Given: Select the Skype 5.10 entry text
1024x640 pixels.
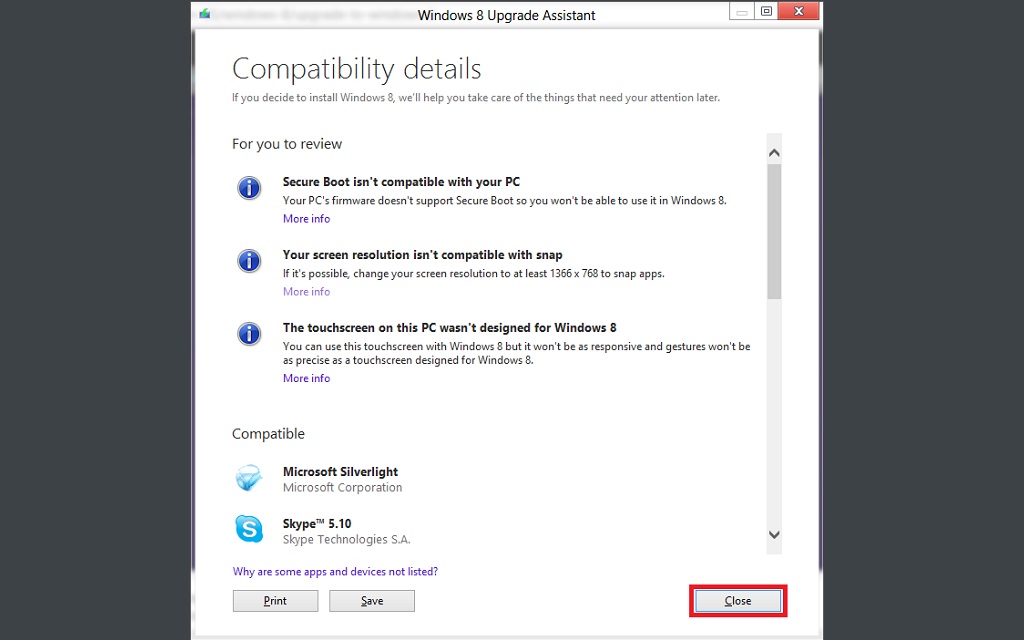Looking at the screenshot, I should [317, 524].
